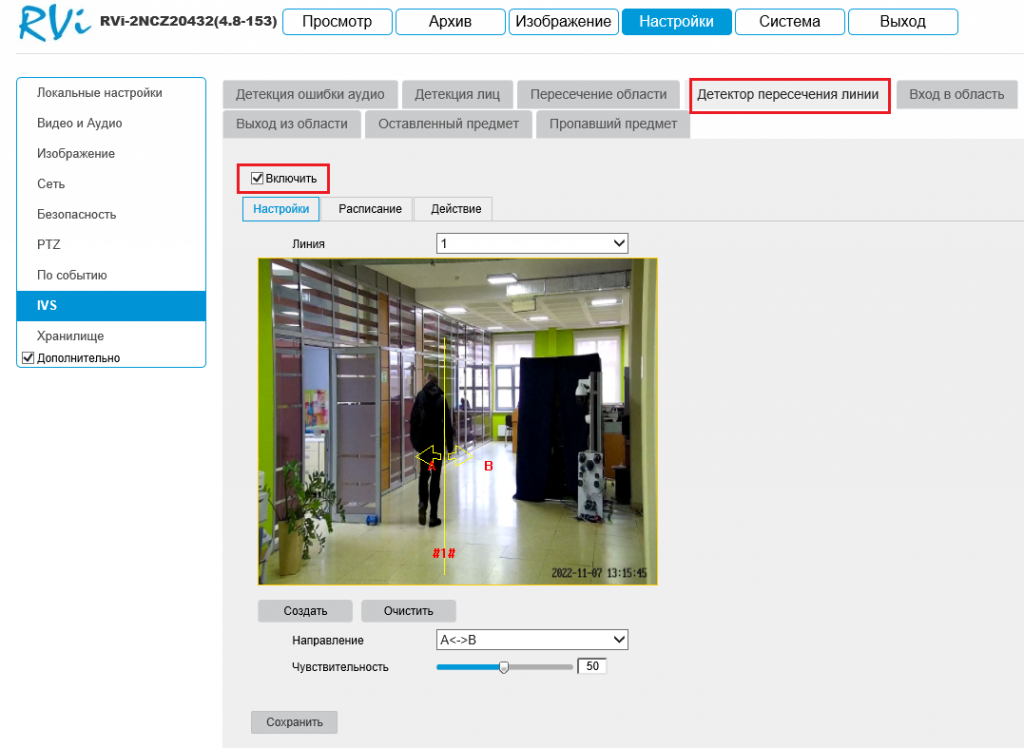This screenshot has height=748, width=1024.
Task: Open the Оставленный предмет tab
Action: tap(448, 124)
